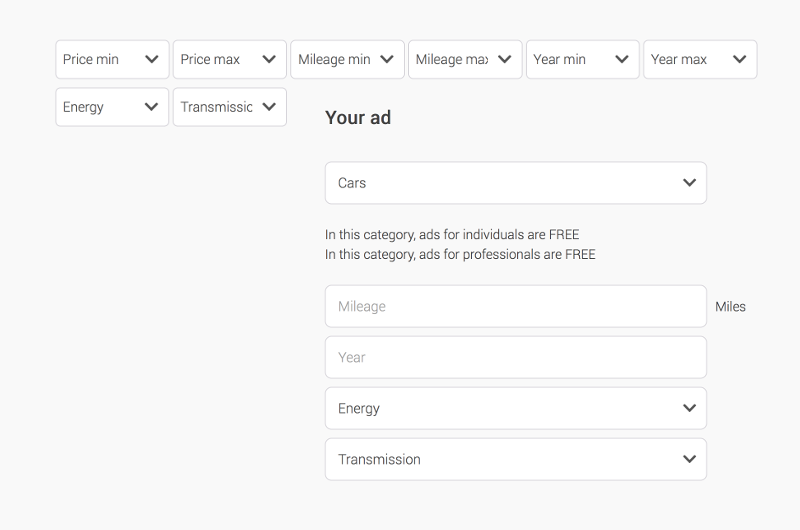The width and height of the screenshot is (800, 530).
Task: Click the chevron in the wide Energy field
Action: click(689, 408)
